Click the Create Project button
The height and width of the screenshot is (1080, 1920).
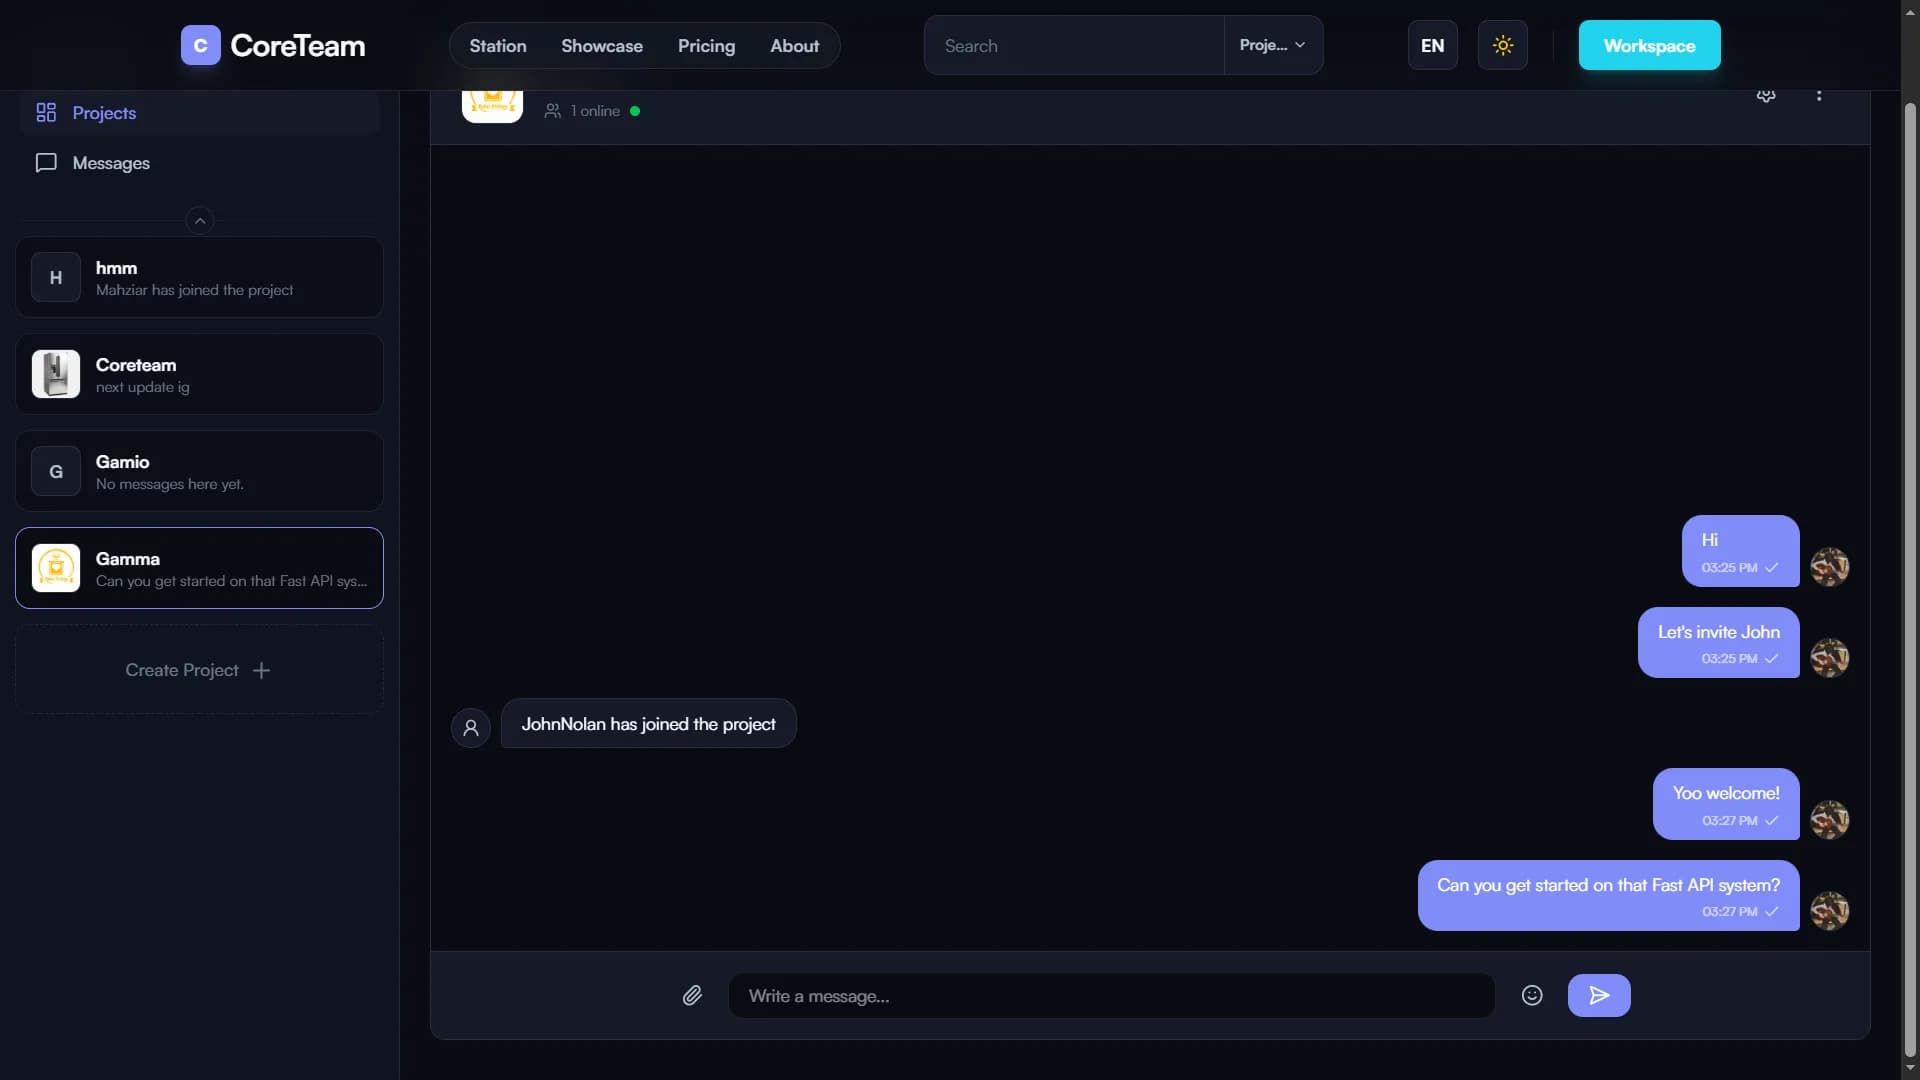[x=199, y=670]
